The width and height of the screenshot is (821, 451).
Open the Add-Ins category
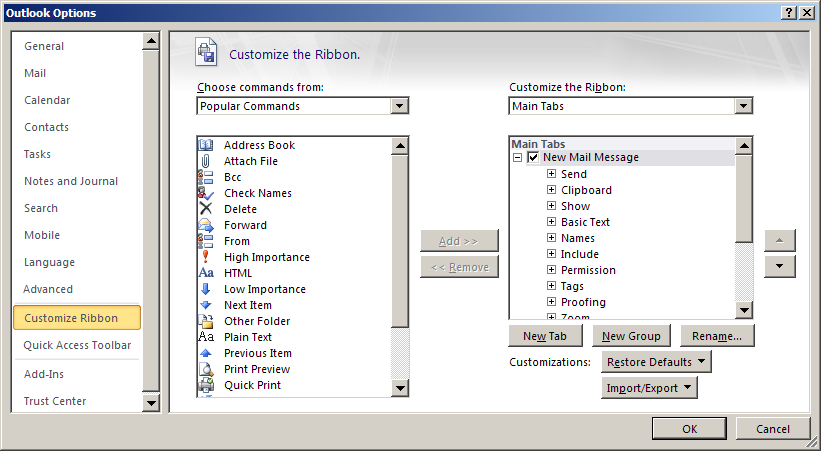coord(44,375)
